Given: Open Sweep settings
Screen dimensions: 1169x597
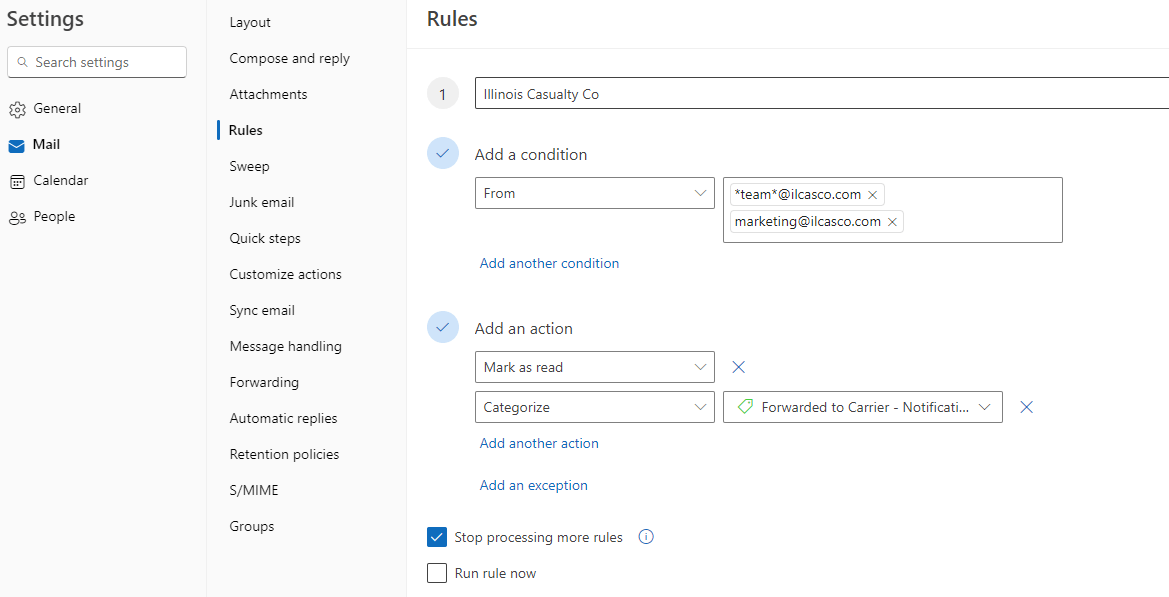Looking at the screenshot, I should 249,166.
